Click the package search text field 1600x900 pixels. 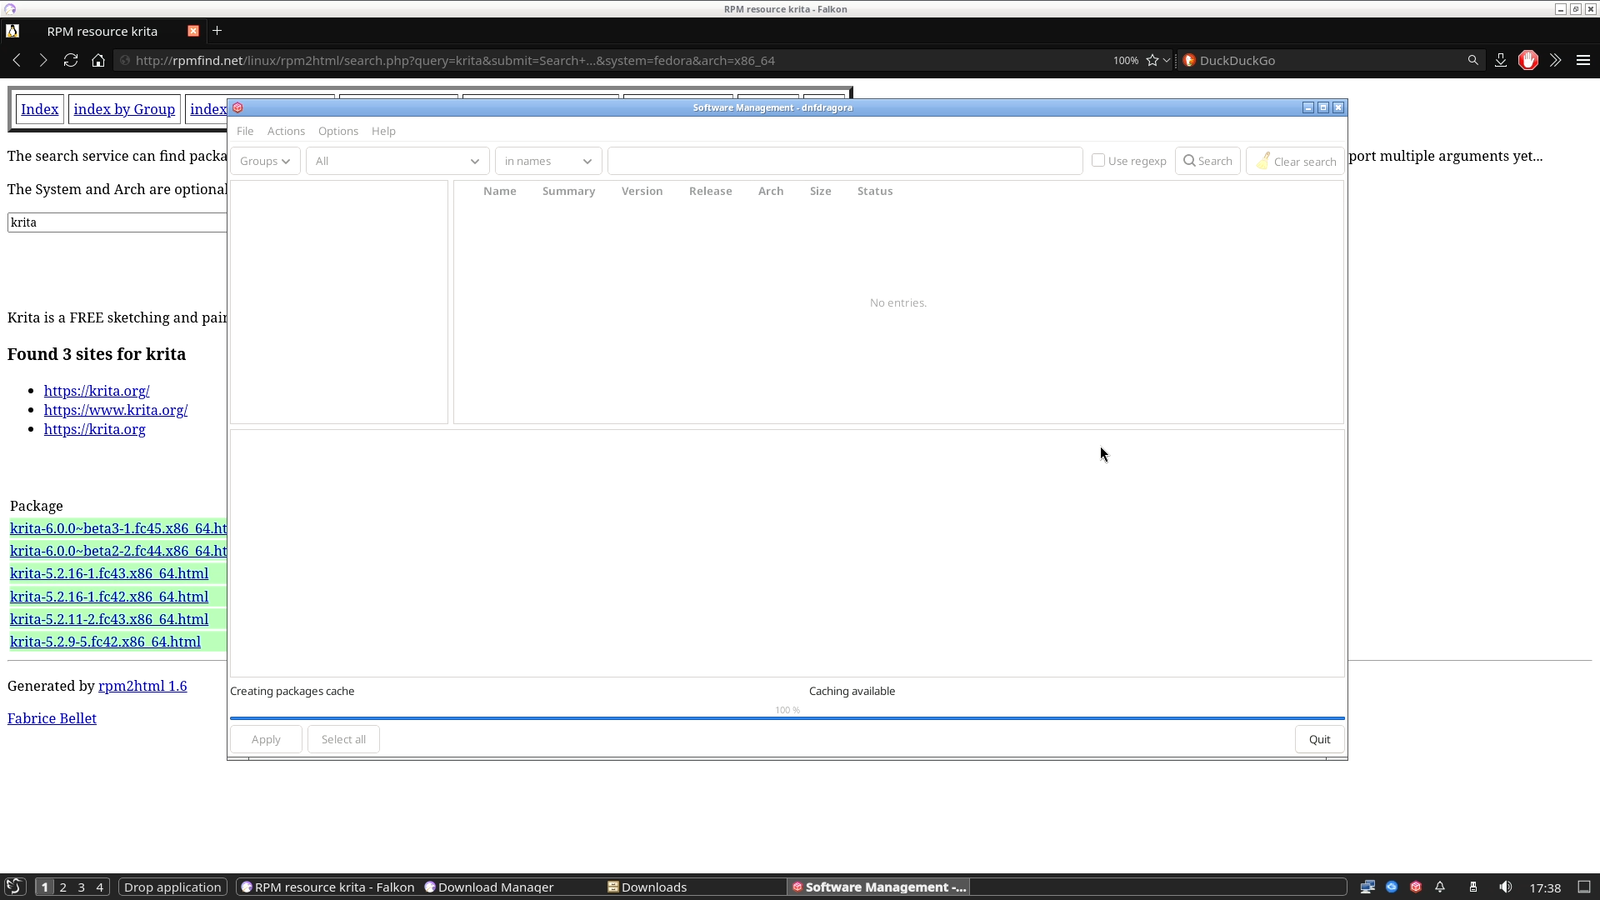point(845,161)
